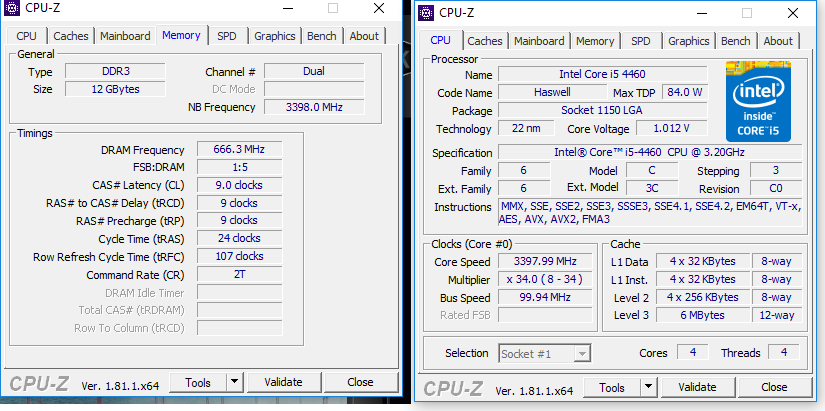The width and height of the screenshot is (825, 411).
Task: Select the CPU tab in the right CPU window
Action: (440, 39)
